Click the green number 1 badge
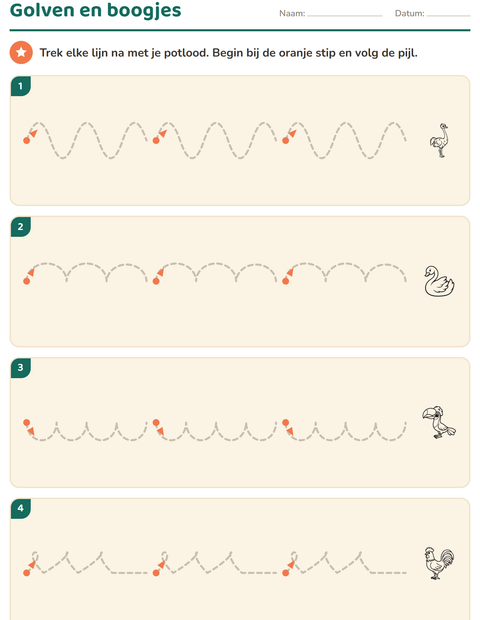Image resolution: width=480 pixels, height=620 pixels. pyautogui.click(x=21, y=86)
